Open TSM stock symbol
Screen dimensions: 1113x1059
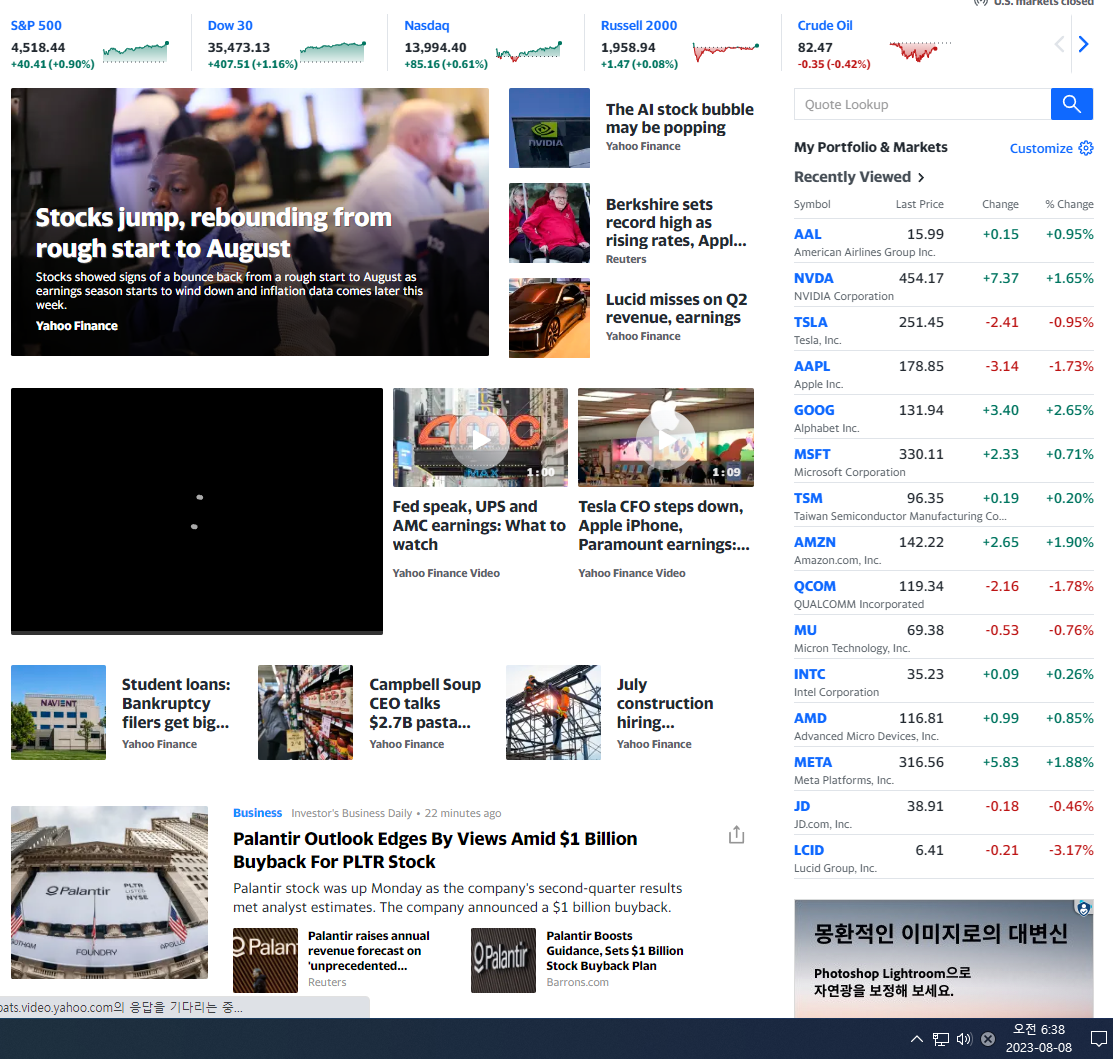(808, 498)
